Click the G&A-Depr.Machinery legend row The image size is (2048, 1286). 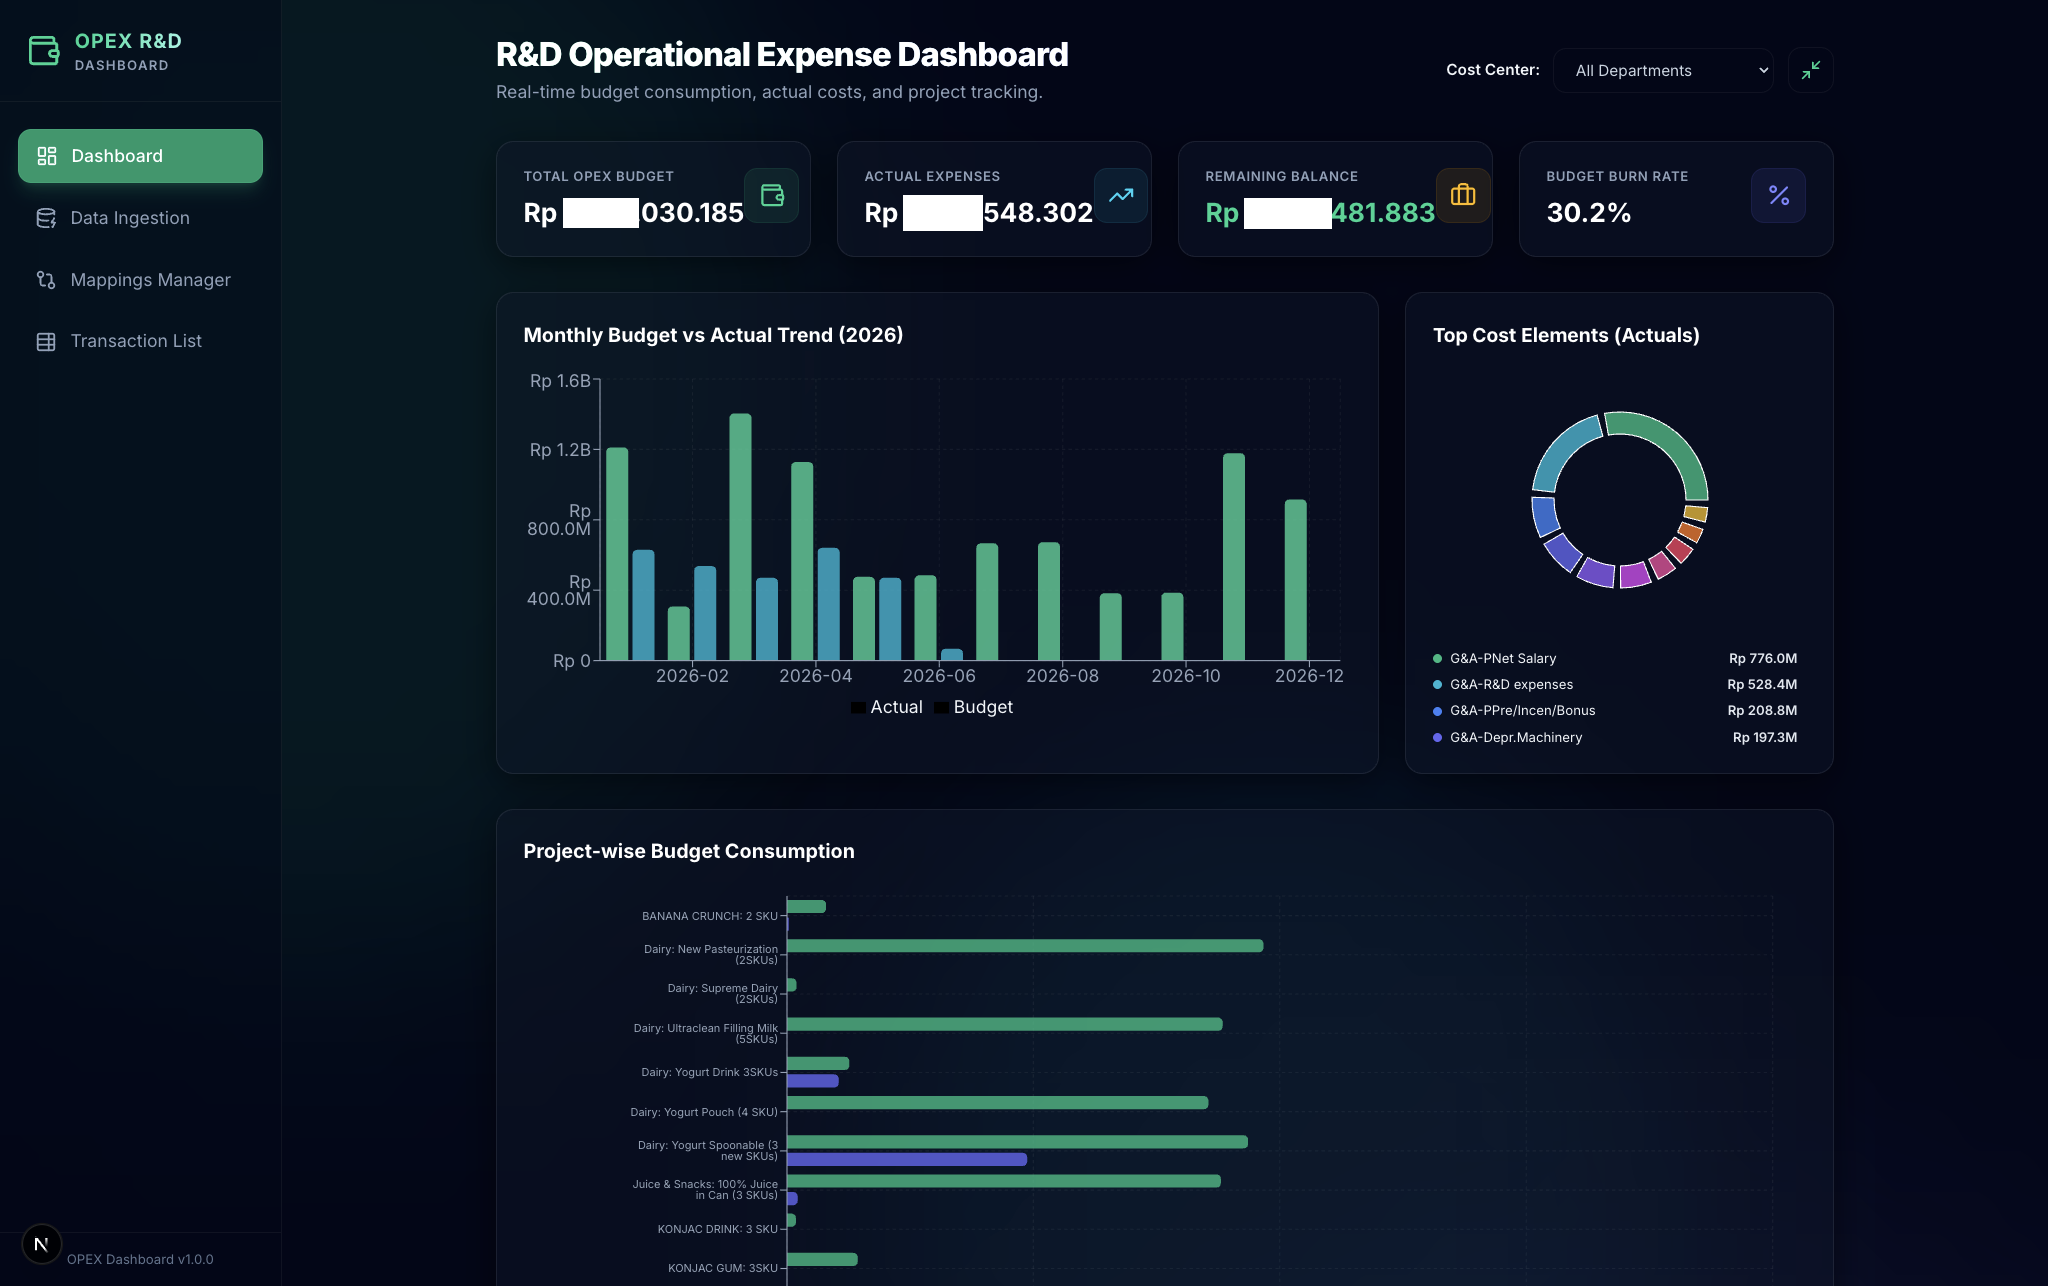pos(1615,737)
